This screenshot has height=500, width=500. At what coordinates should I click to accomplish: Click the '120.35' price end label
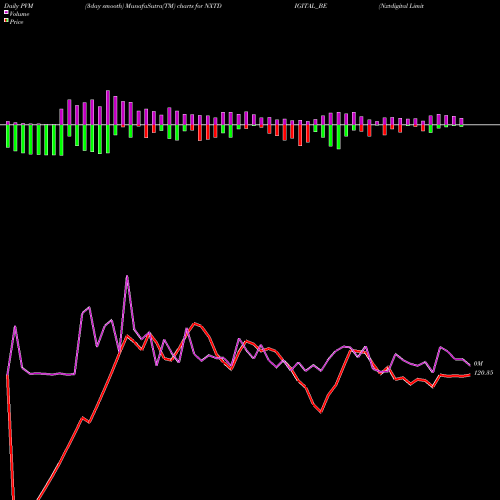(x=483, y=373)
